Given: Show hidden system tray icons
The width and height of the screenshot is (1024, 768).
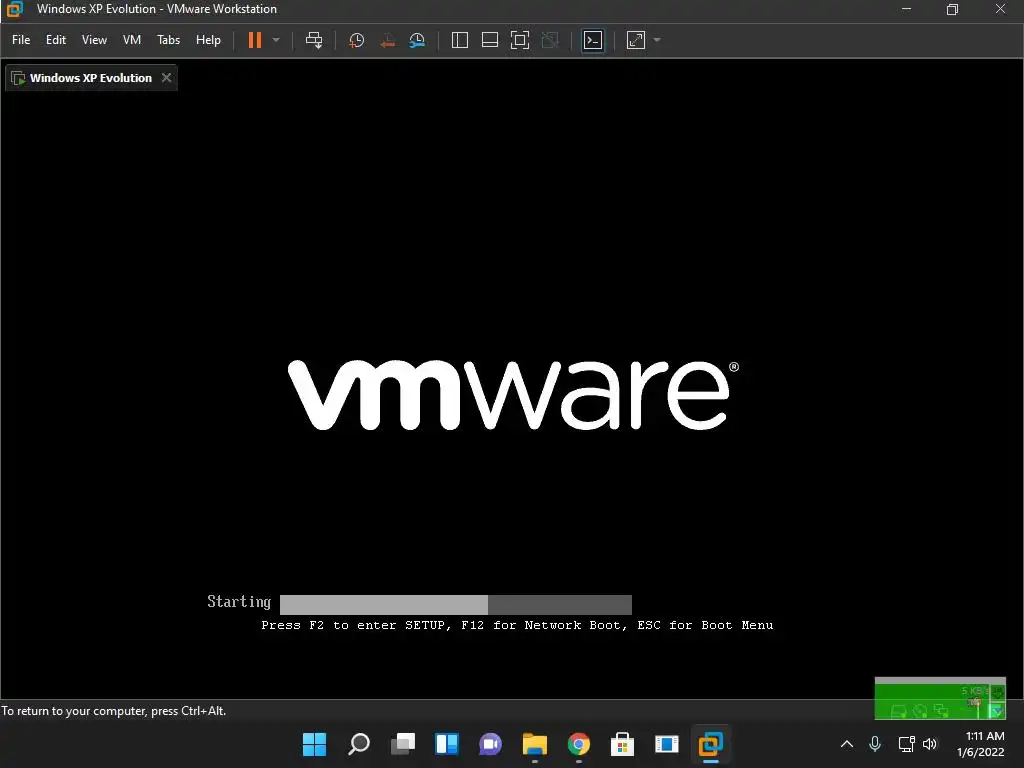Looking at the screenshot, I should (x=847, y=744).
